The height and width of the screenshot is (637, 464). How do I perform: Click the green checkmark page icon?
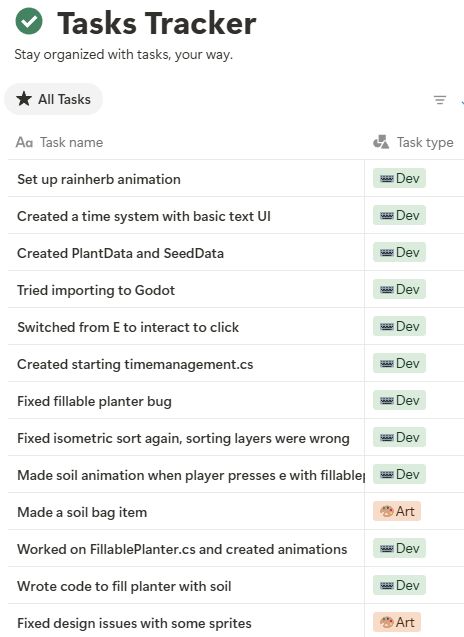29,21
